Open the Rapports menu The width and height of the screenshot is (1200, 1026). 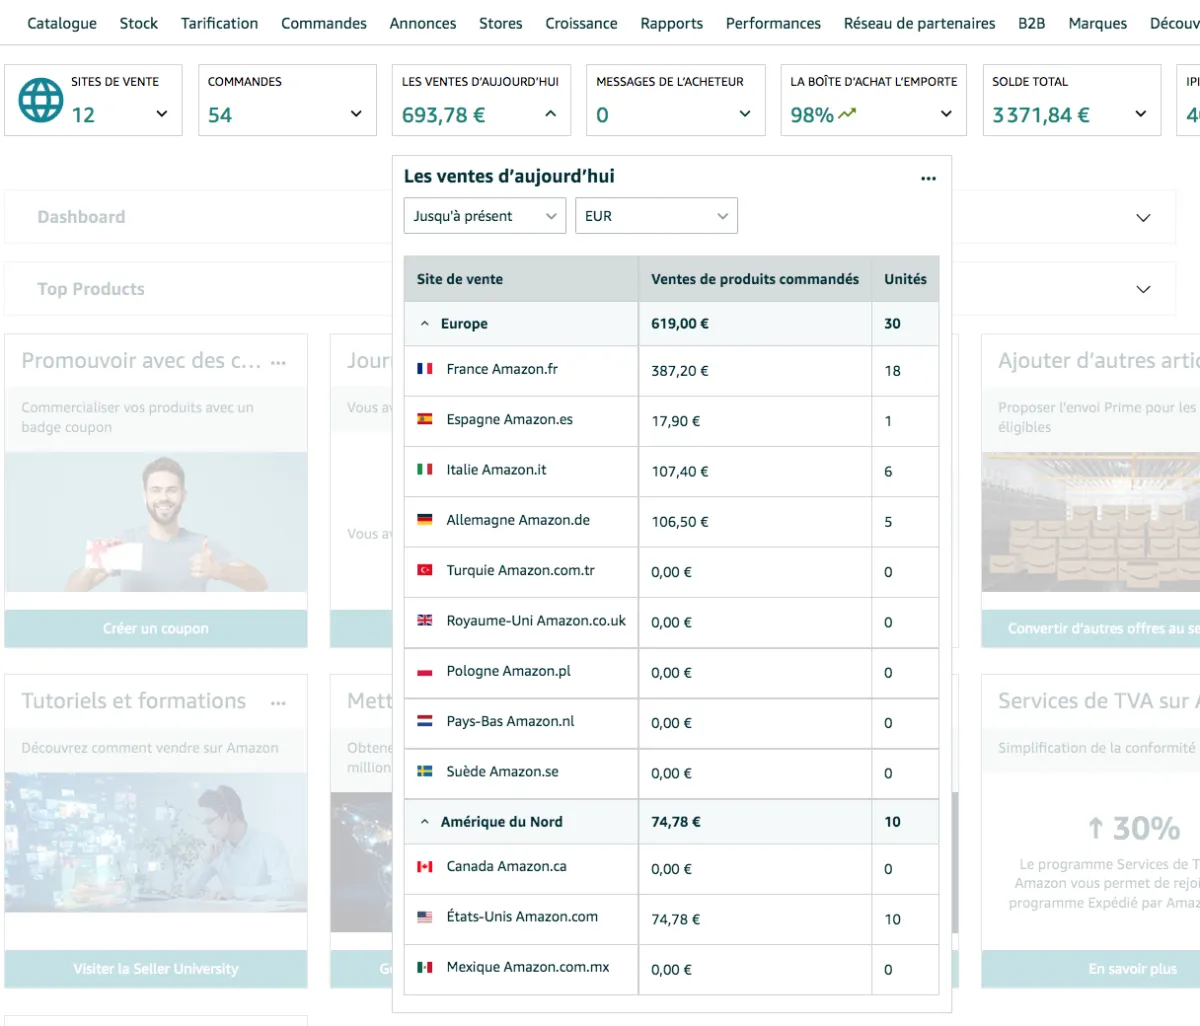(x=672, y=23)
